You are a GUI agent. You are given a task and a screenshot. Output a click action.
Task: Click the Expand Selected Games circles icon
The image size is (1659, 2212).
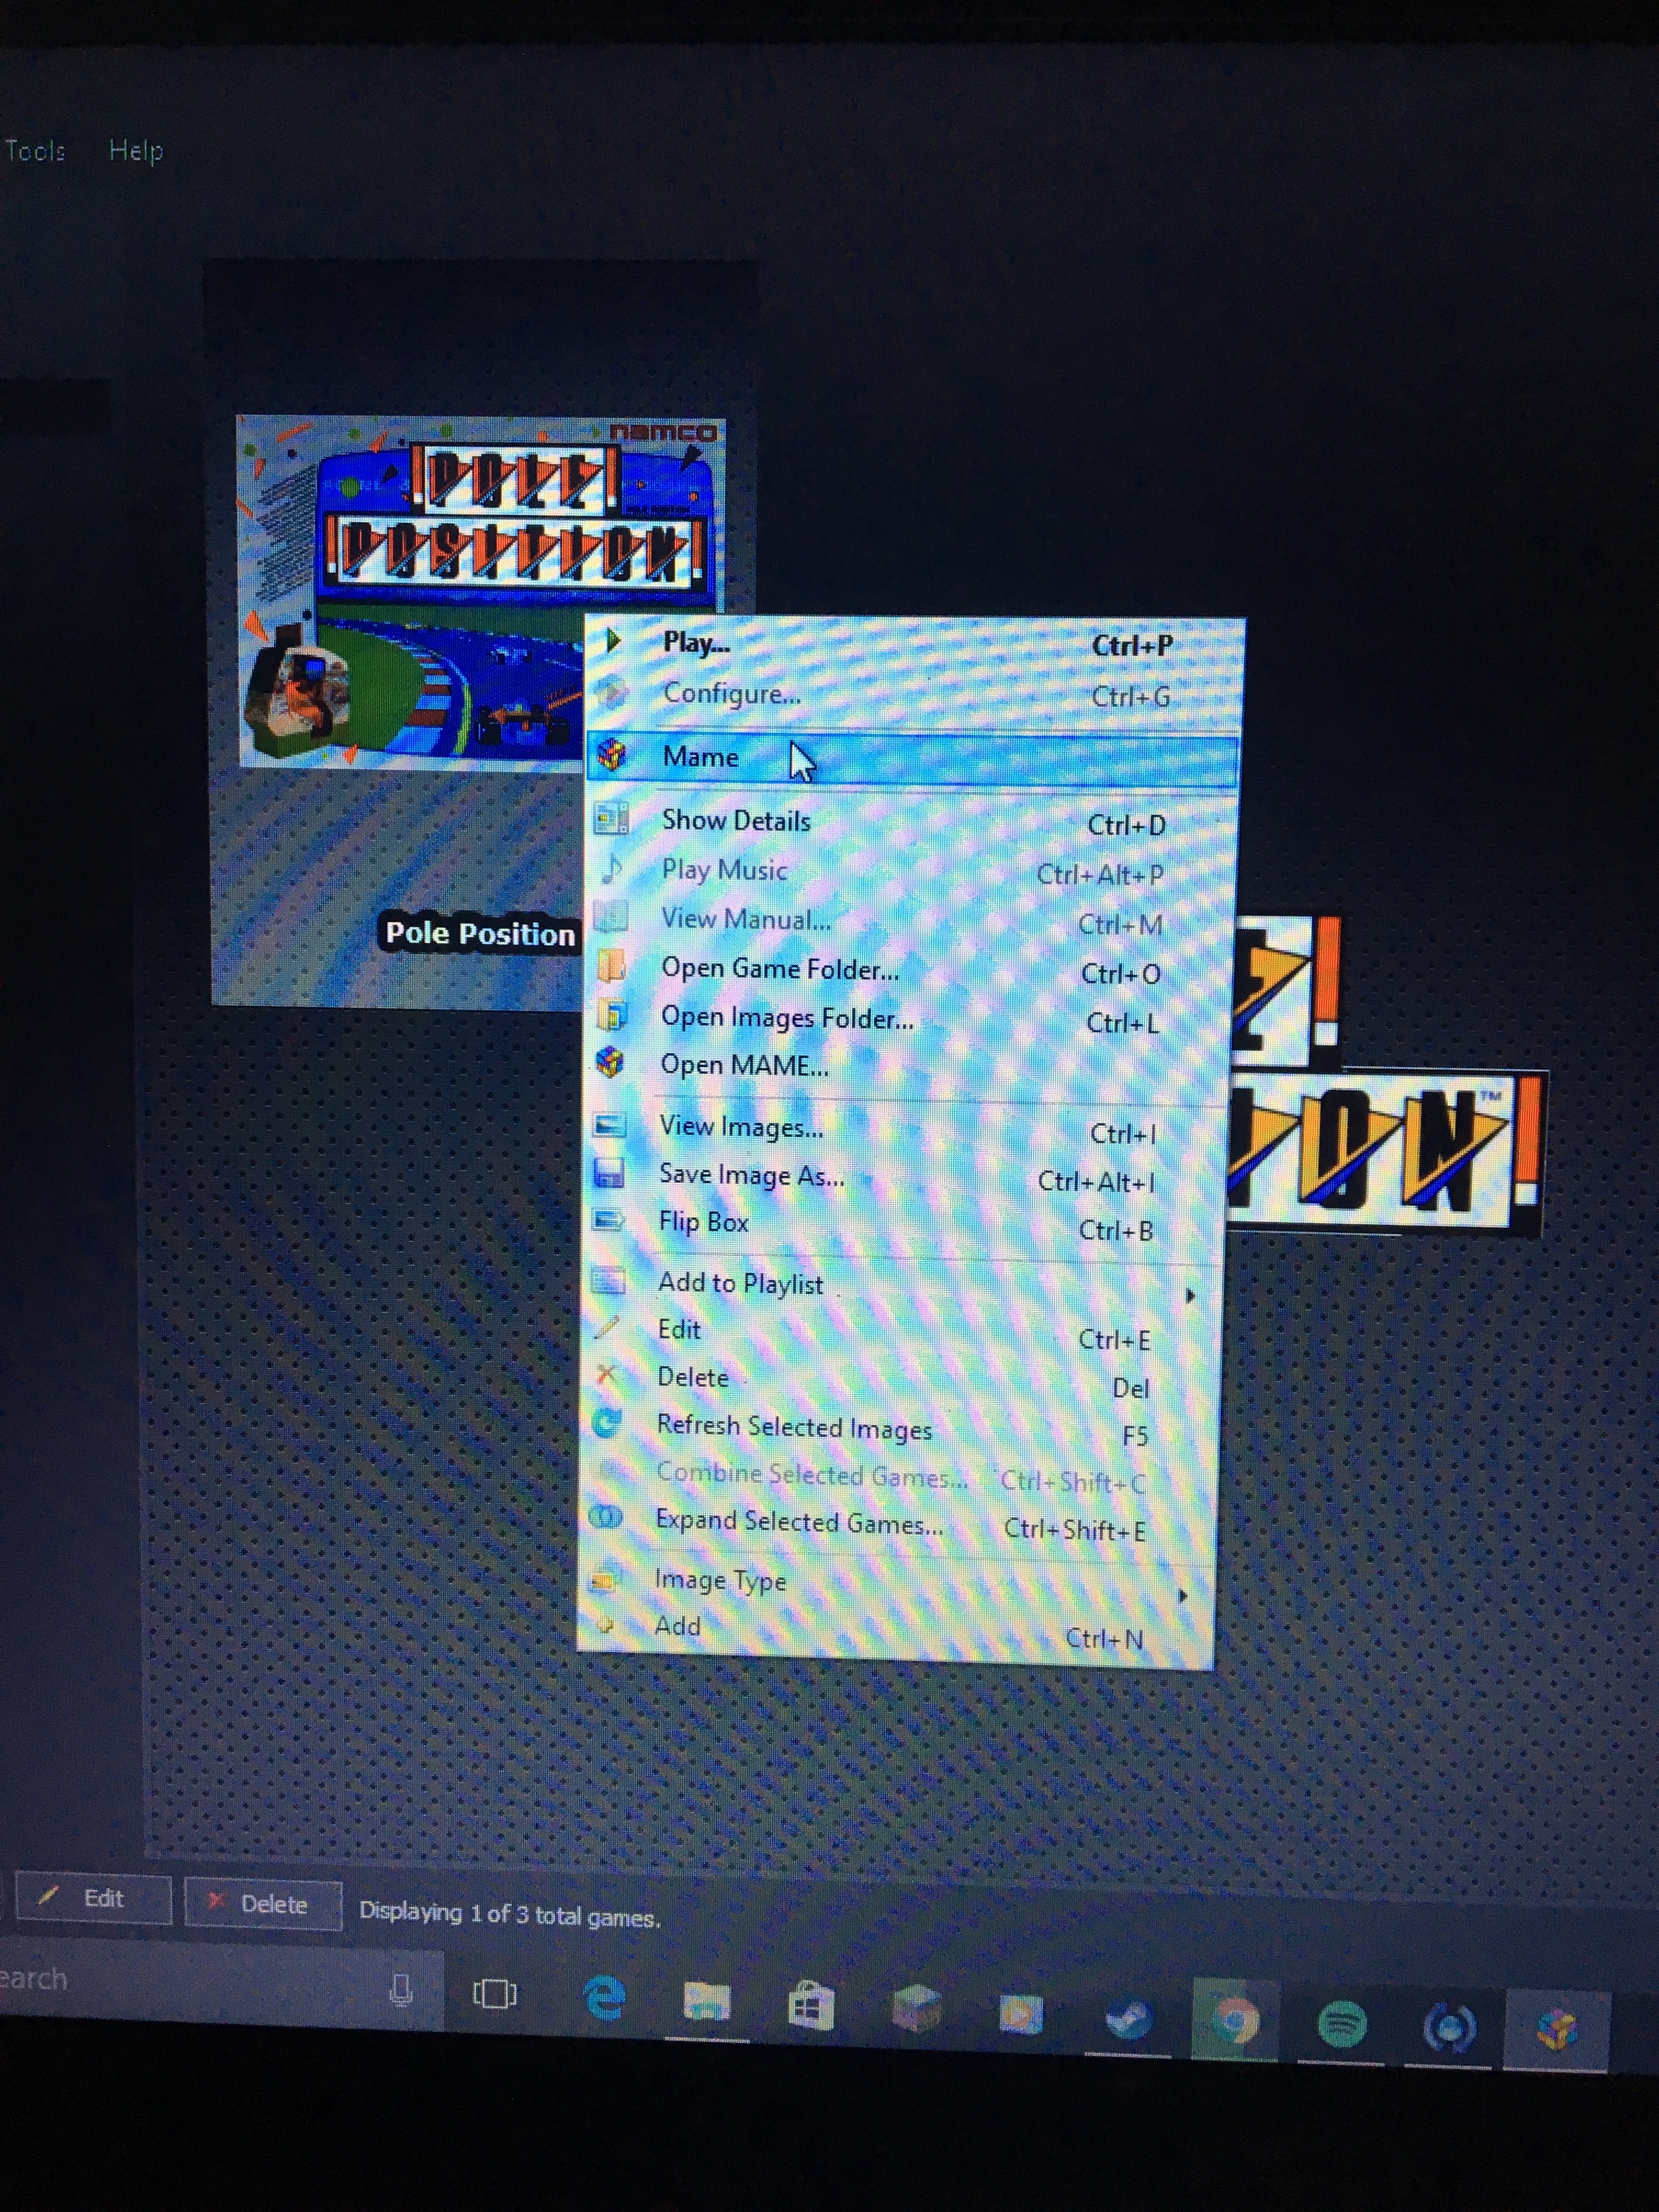point(605,1517)
